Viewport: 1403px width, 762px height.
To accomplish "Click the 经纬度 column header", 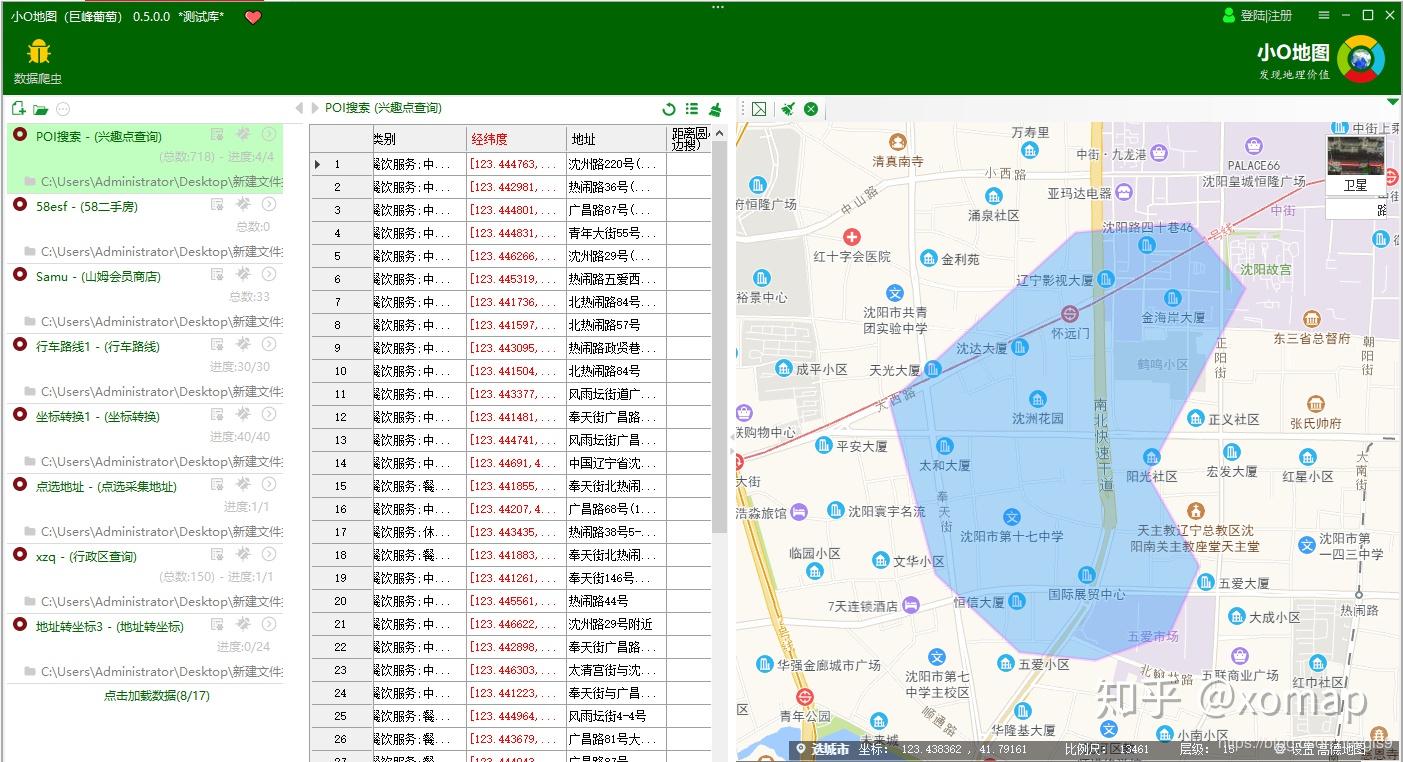I will [516, 139].
